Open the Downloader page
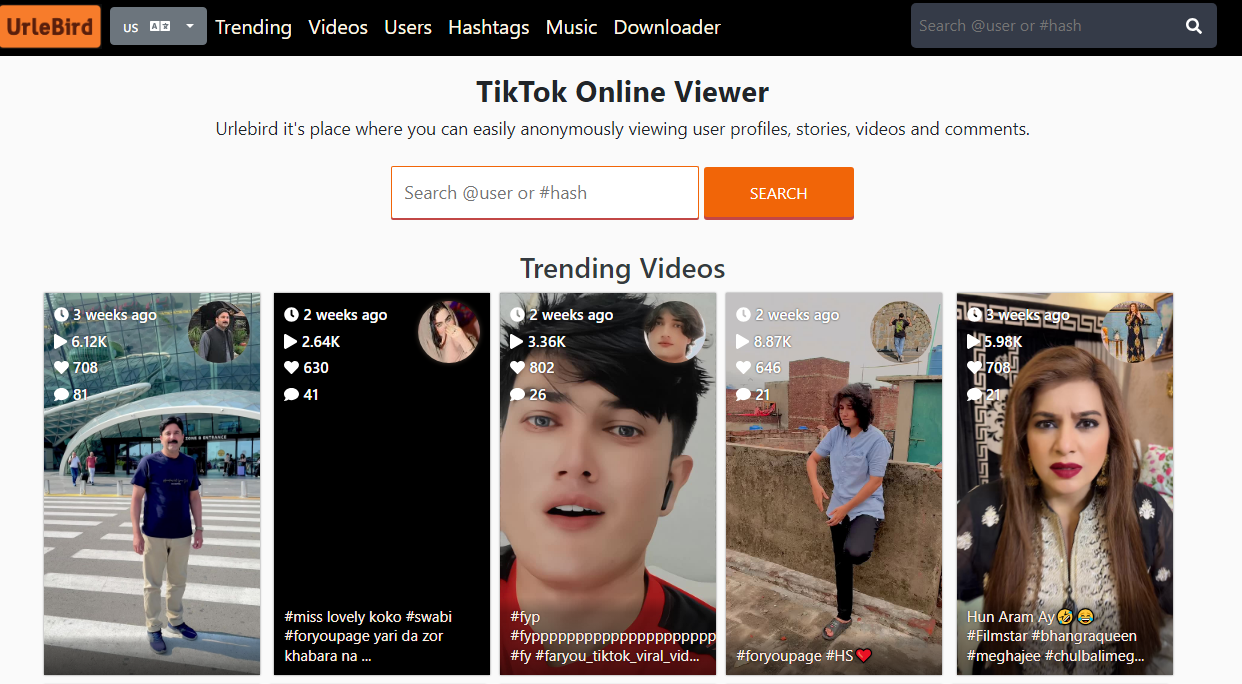The width and height of the screenshot is (1242, 684). (x=667, y=27)
